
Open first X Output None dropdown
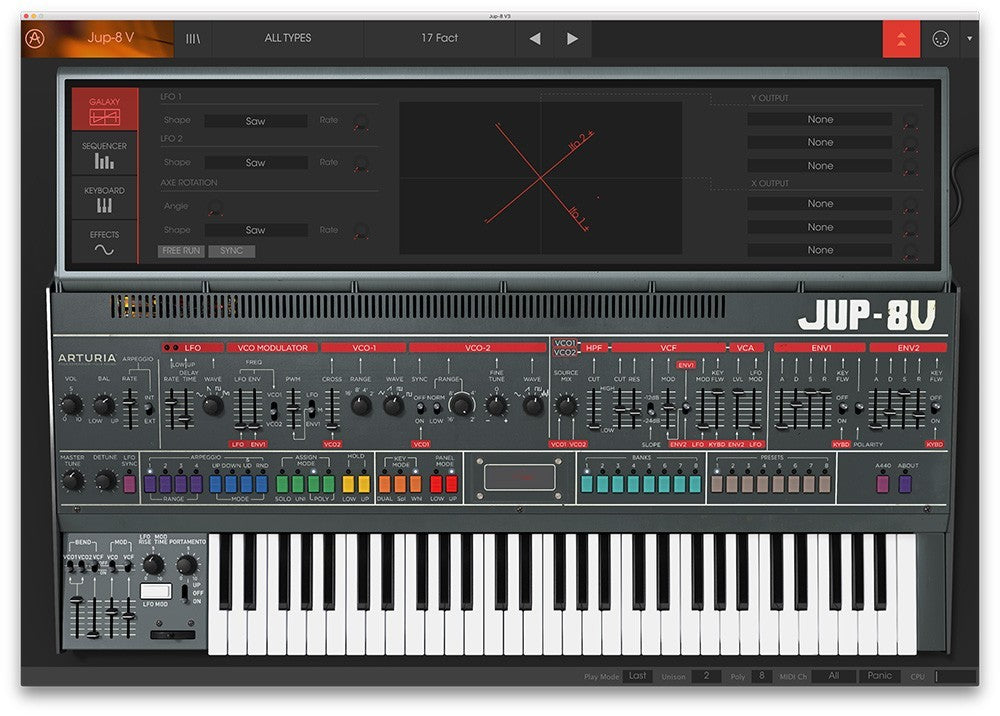point(820,203)
